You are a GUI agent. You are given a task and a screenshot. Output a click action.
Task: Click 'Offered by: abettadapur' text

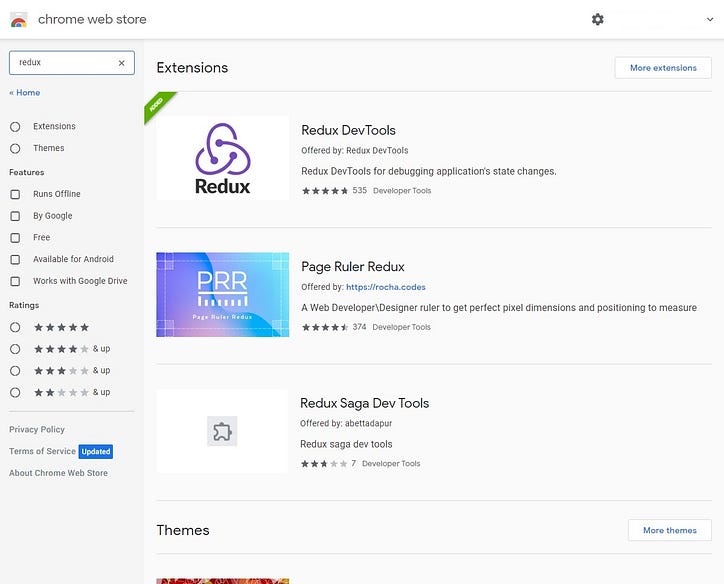(x=346, y=423)
